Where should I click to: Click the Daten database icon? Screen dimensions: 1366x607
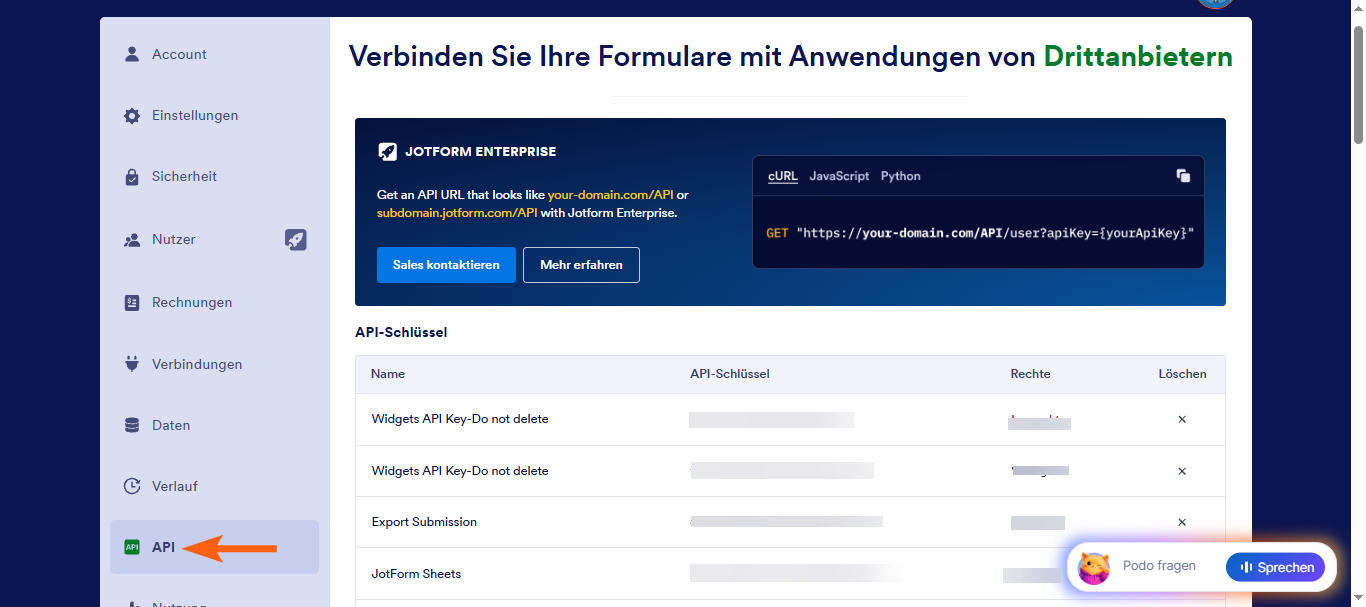click(132, 425)
